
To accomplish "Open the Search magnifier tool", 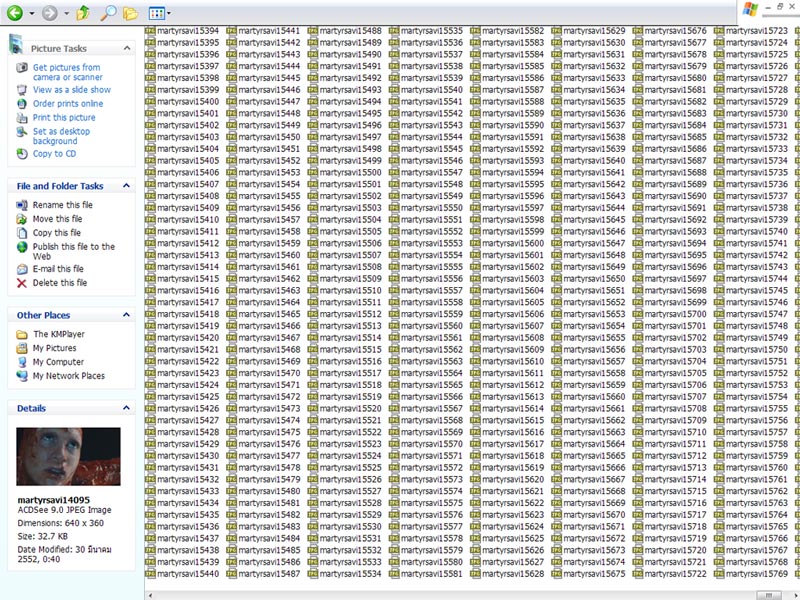I will pyautogui.click(x=108, y=13).
